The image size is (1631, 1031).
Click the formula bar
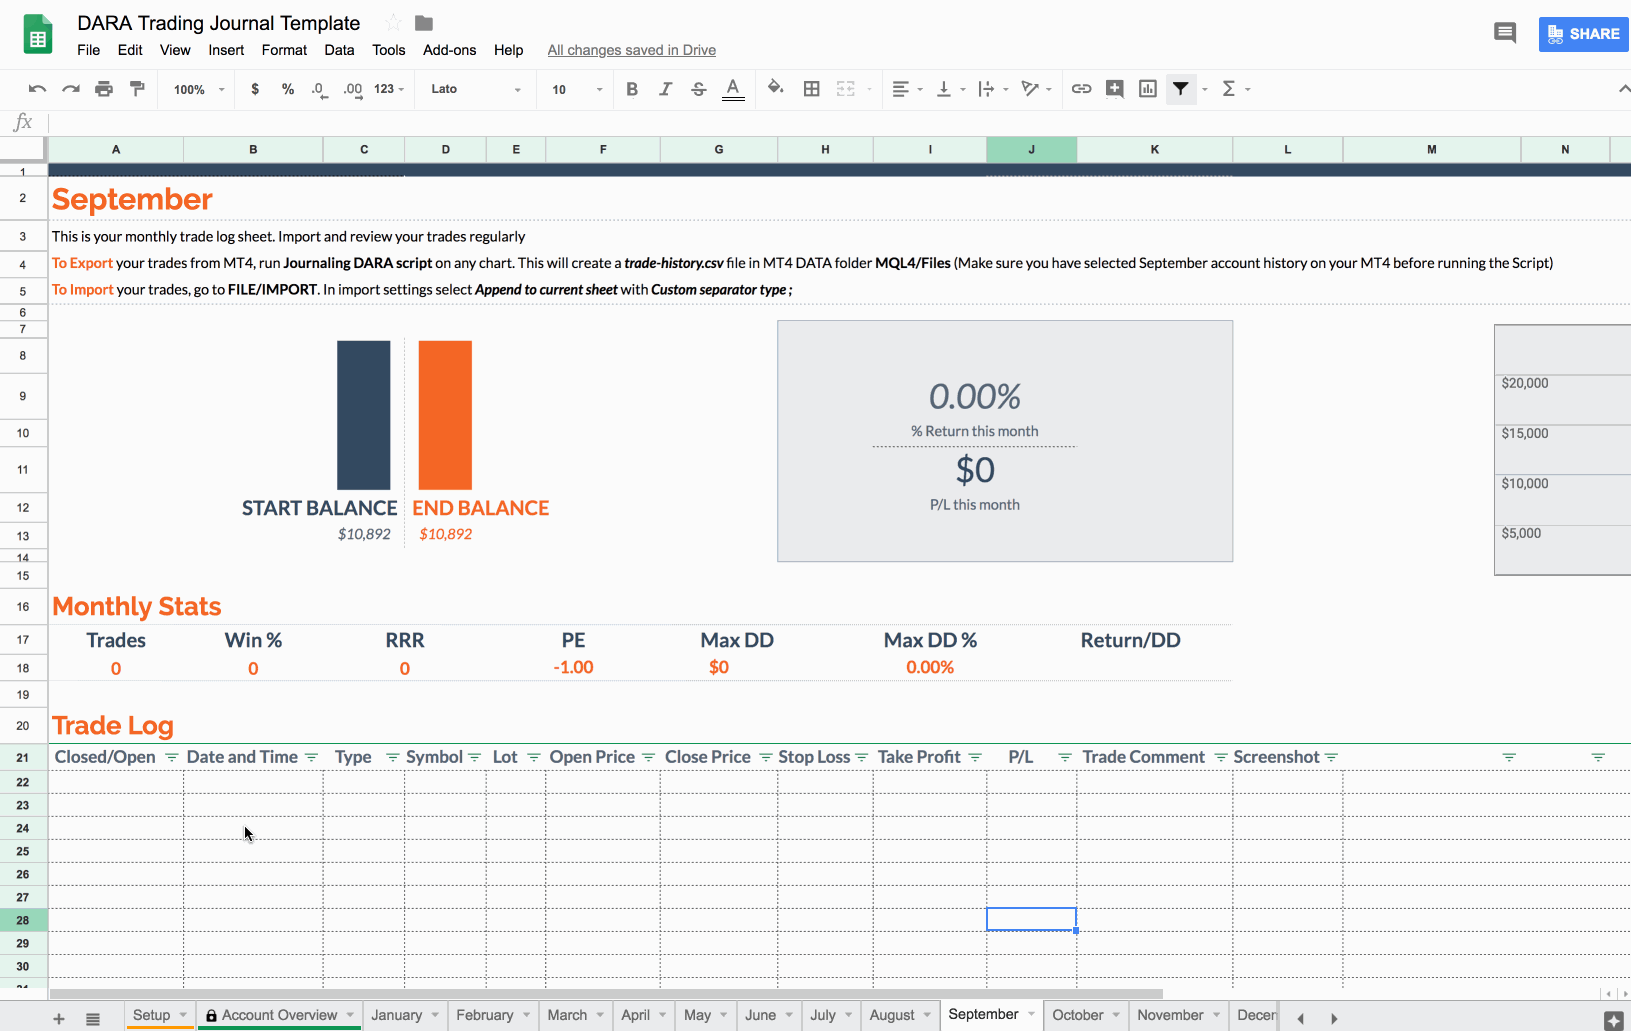839,122
